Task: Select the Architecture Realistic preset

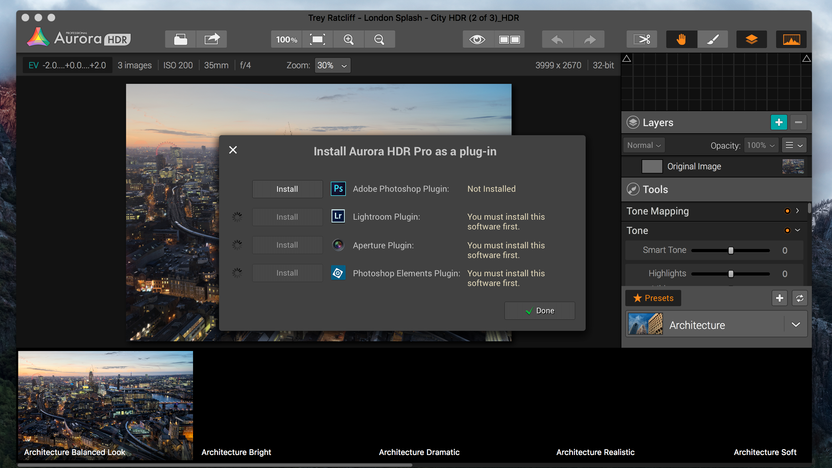Action: pos(595,452)
